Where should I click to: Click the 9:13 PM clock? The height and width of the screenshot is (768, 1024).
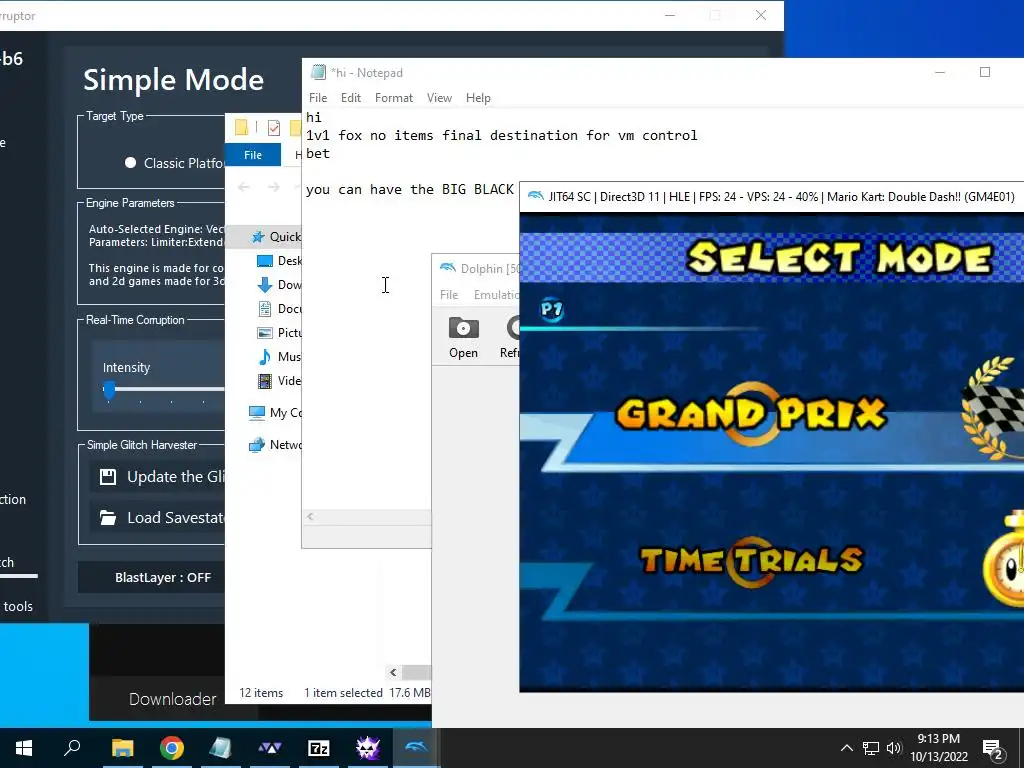pos(938,739)
